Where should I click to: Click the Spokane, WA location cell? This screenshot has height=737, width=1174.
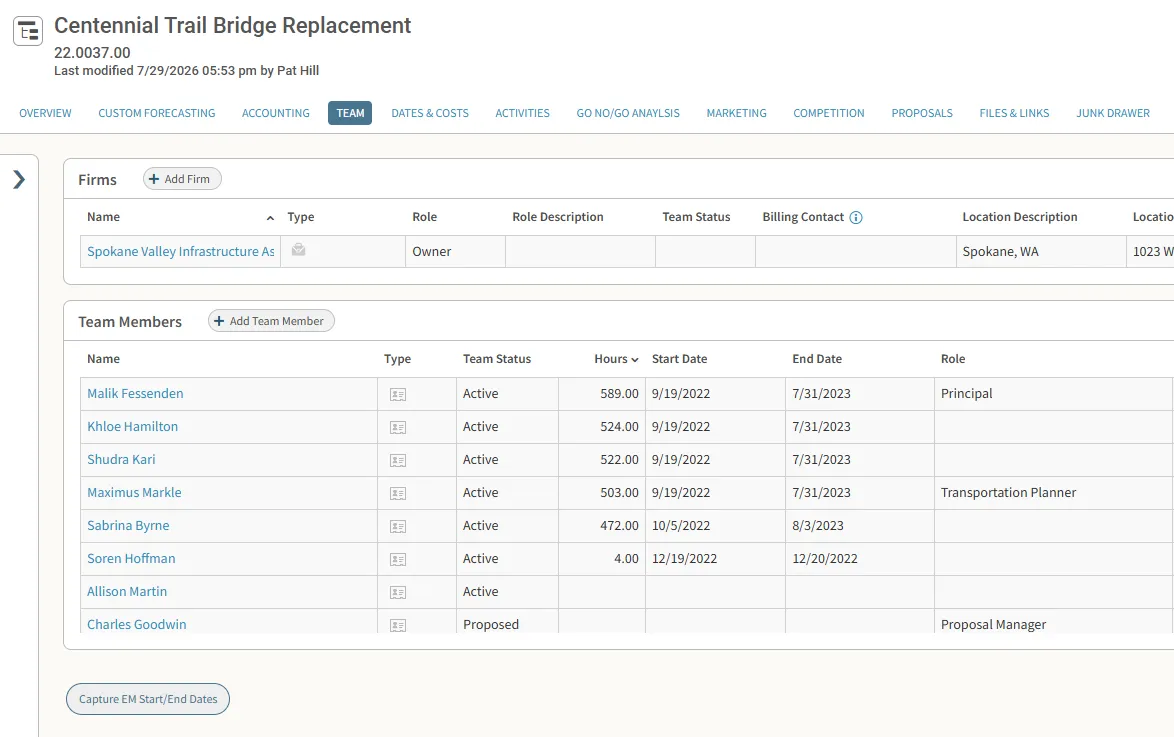tap(1041, 252)
